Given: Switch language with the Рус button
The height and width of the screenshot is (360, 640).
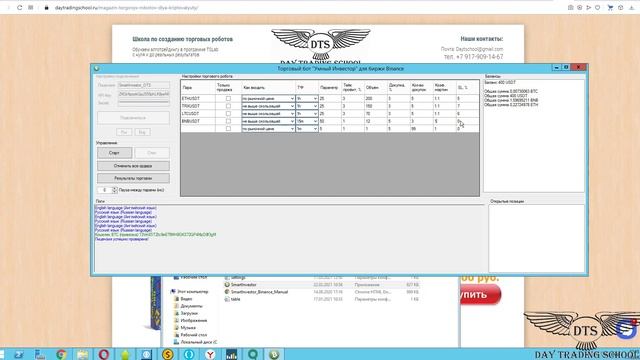Looking at the screenshot, I should coord(124,132).
